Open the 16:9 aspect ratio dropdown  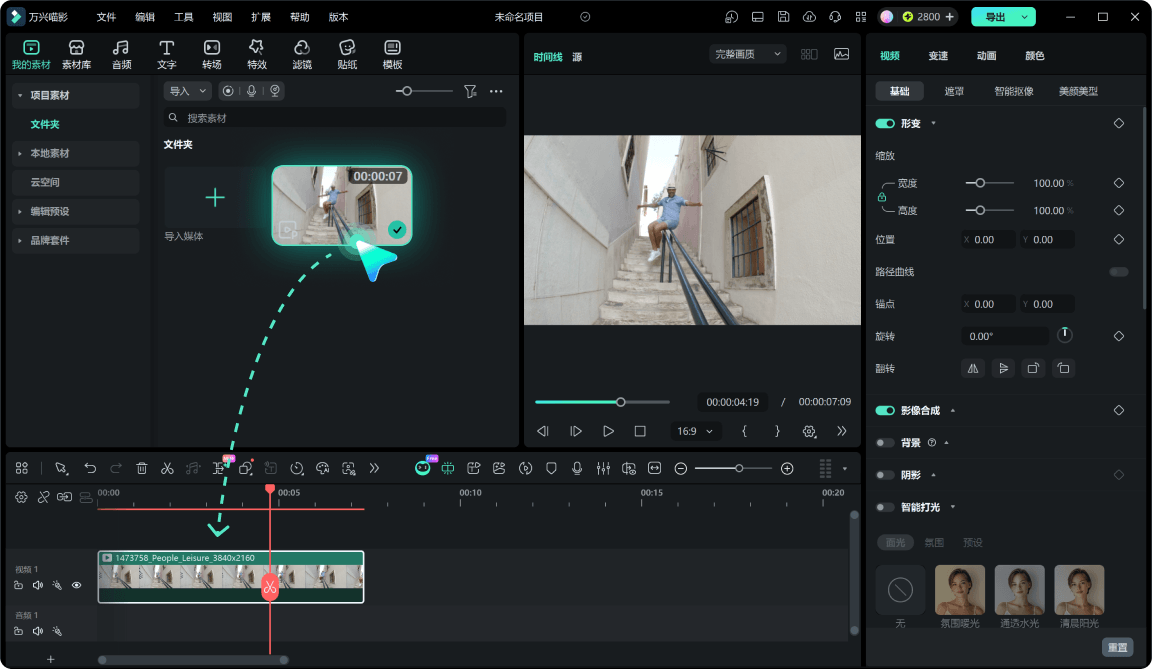(694, 431)
